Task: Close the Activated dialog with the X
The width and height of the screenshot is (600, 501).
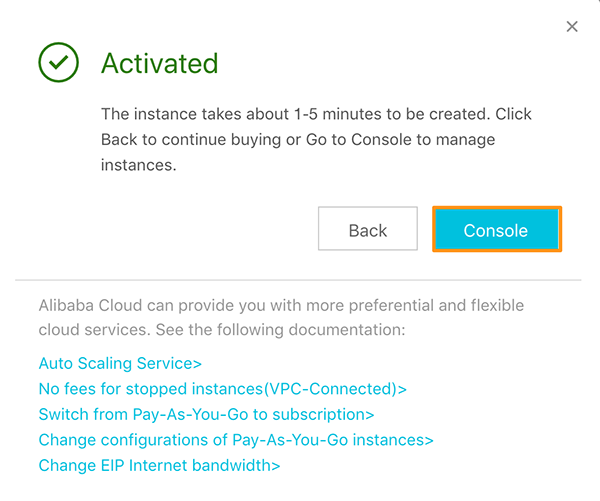Action: [x=572, y=26]
